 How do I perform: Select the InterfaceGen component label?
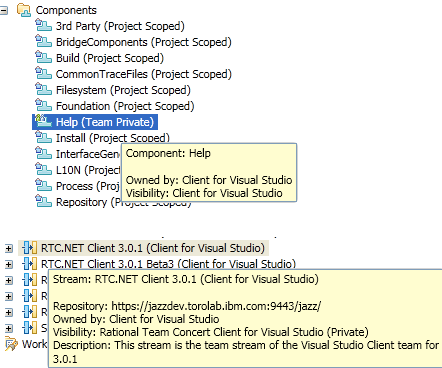(x=88, y=154)
